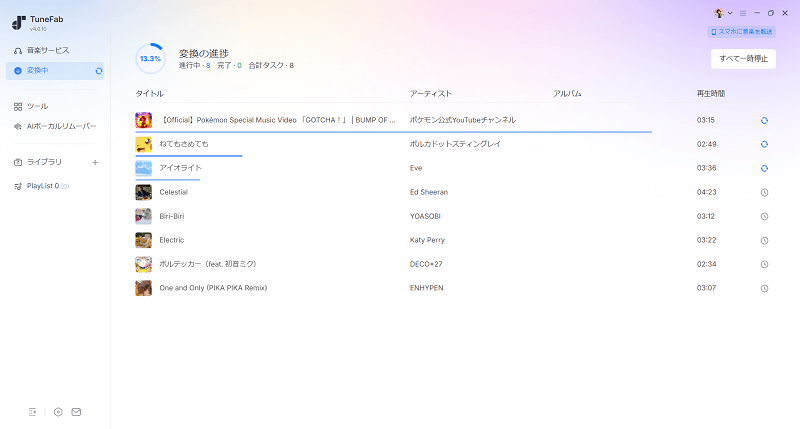800x429 pixels.
Task: Open the hamburger menu in the title bar
Action: coord(743,13)
